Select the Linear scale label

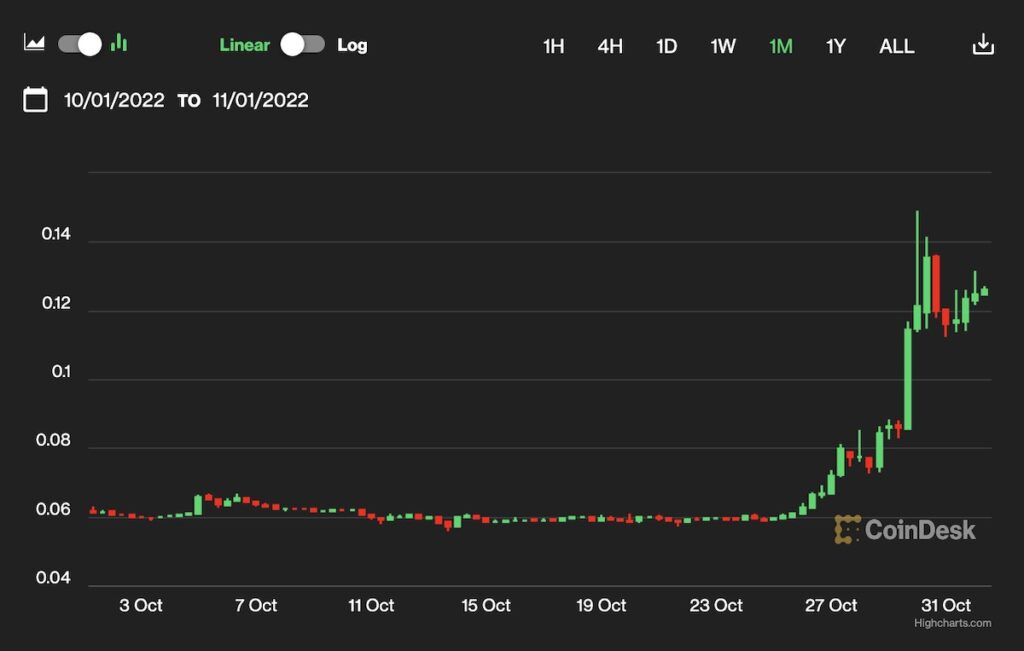pos(244,45)
